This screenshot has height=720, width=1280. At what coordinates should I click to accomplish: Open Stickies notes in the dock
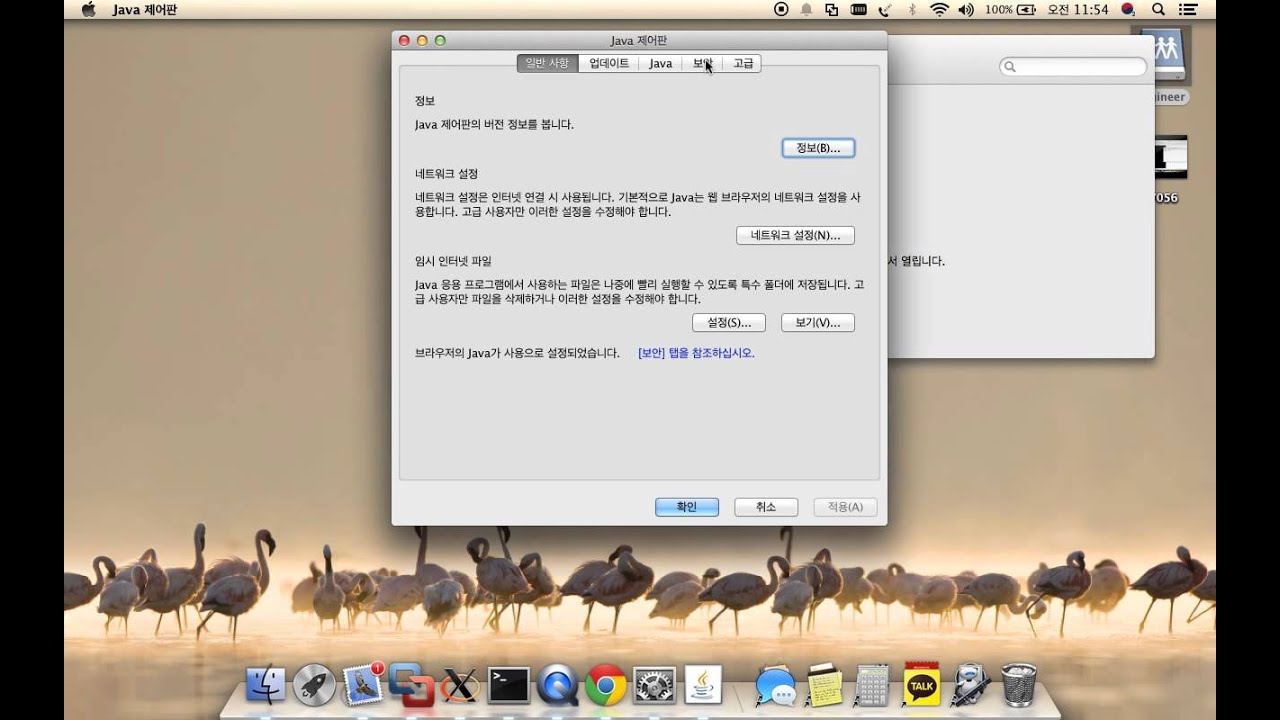[824, 685]
